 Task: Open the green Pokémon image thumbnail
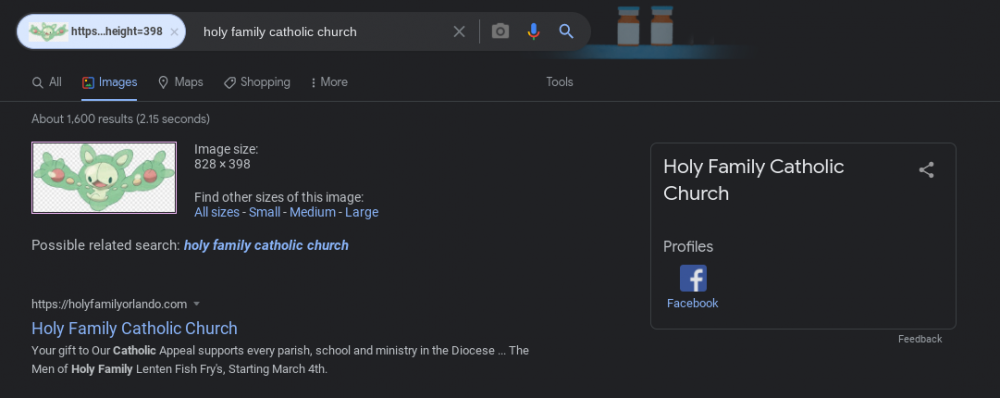pyautogui.click(x=104, y=177)
